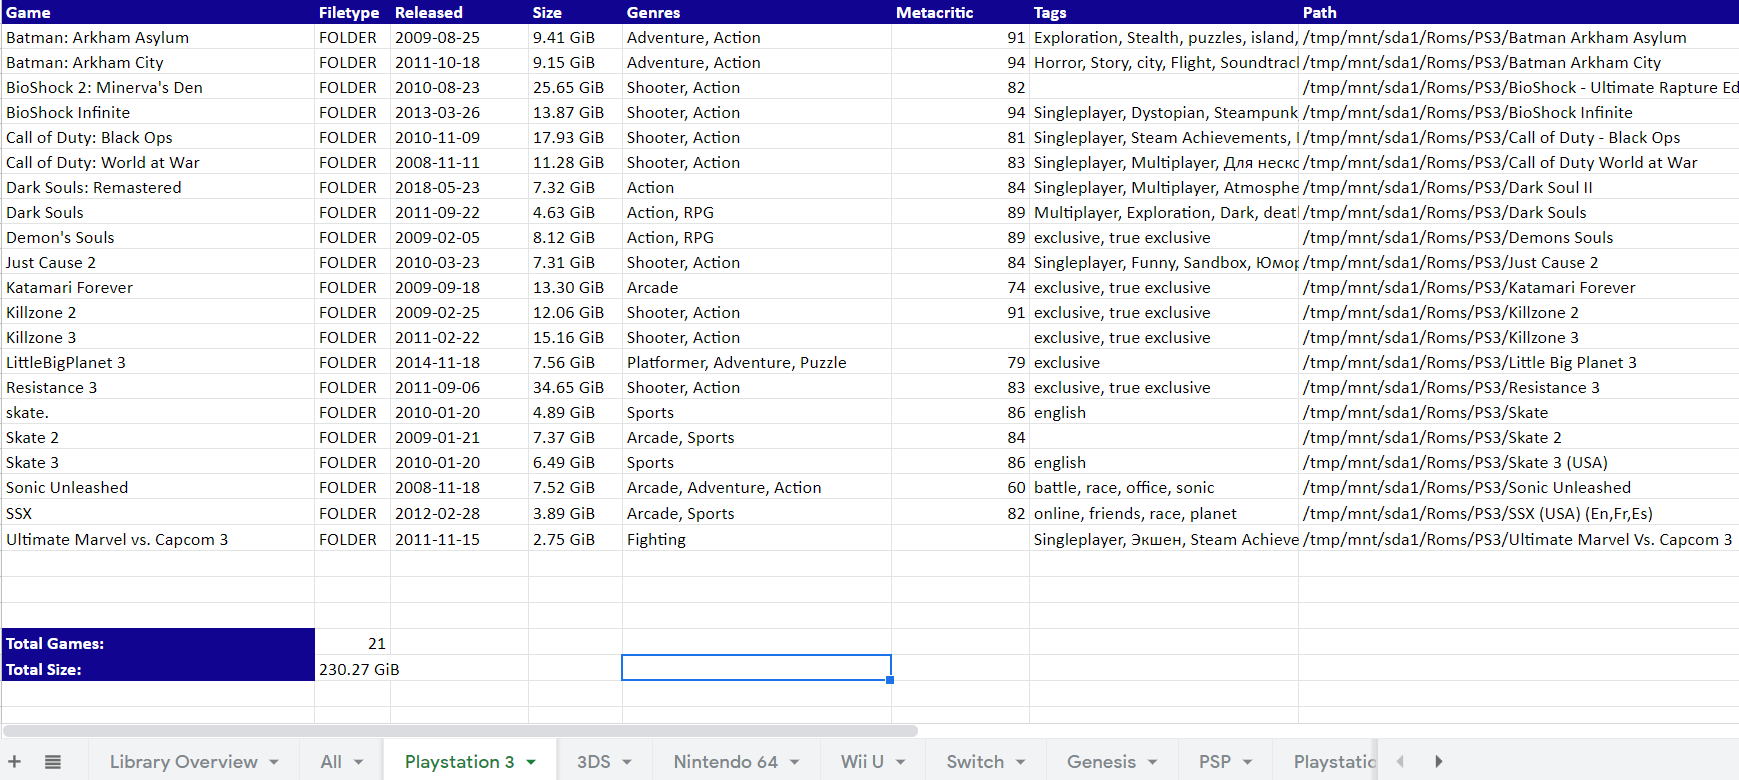Screen dimensions: 1739x780
Task: Select the Playstation 3 sheet tab
Action: coord(460,762)
